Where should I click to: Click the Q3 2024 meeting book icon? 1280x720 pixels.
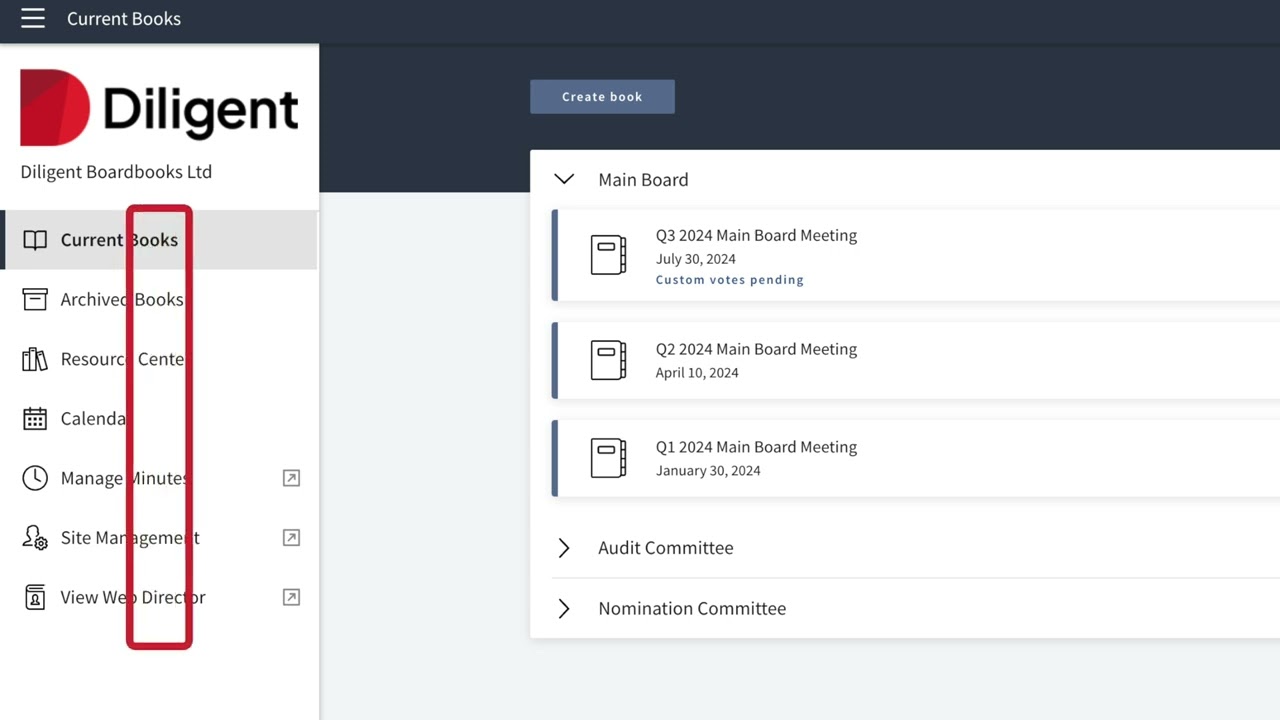tap(608, 255)
